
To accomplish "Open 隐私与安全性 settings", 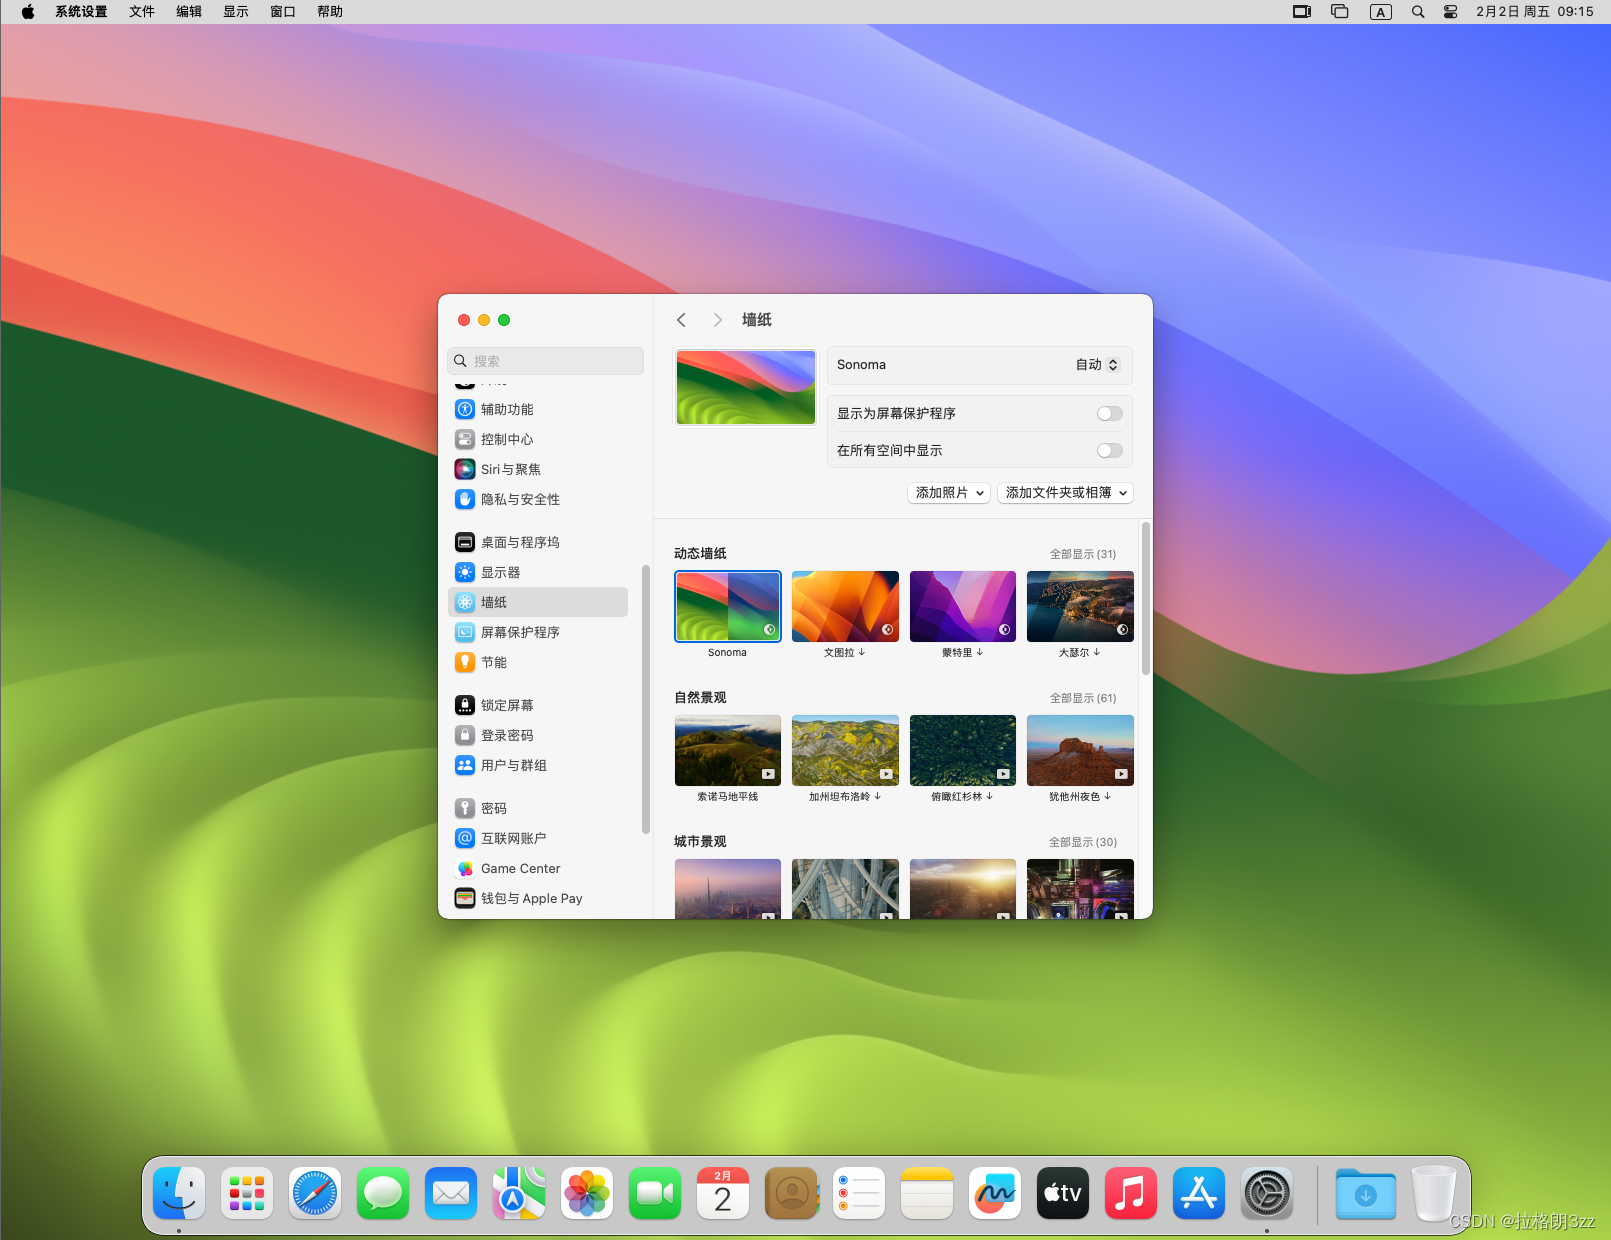I will pyautogui.click(x=538, y=499).
